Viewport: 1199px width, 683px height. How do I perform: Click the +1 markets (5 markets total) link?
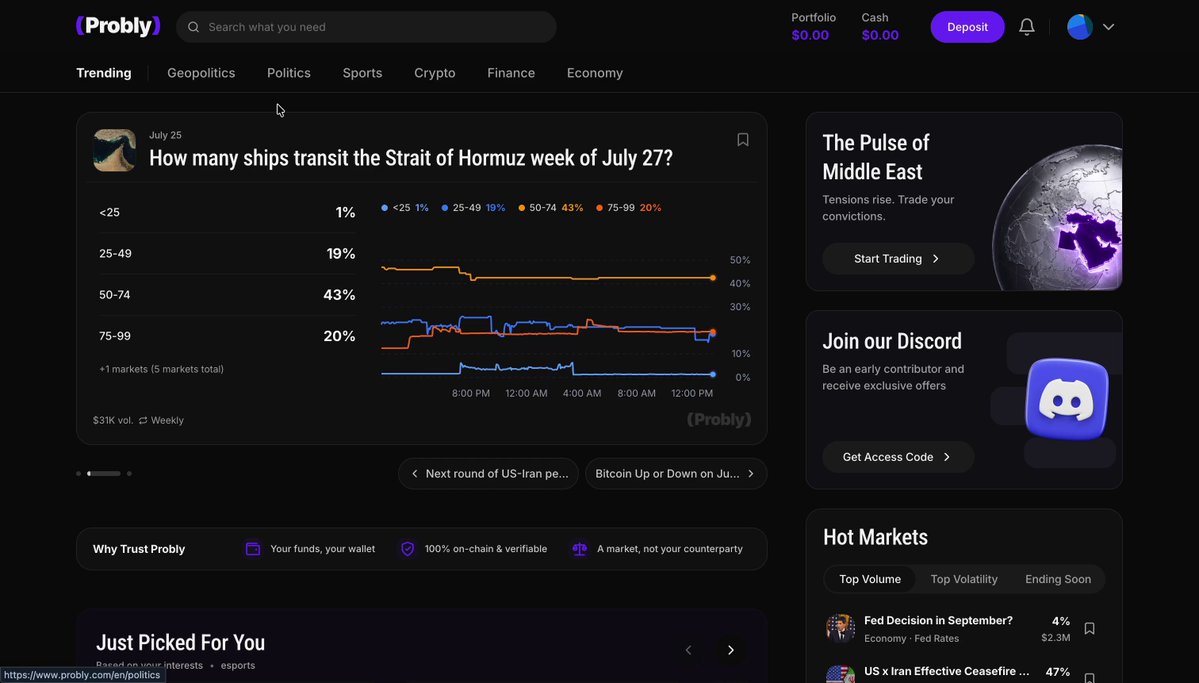(161, 369)
